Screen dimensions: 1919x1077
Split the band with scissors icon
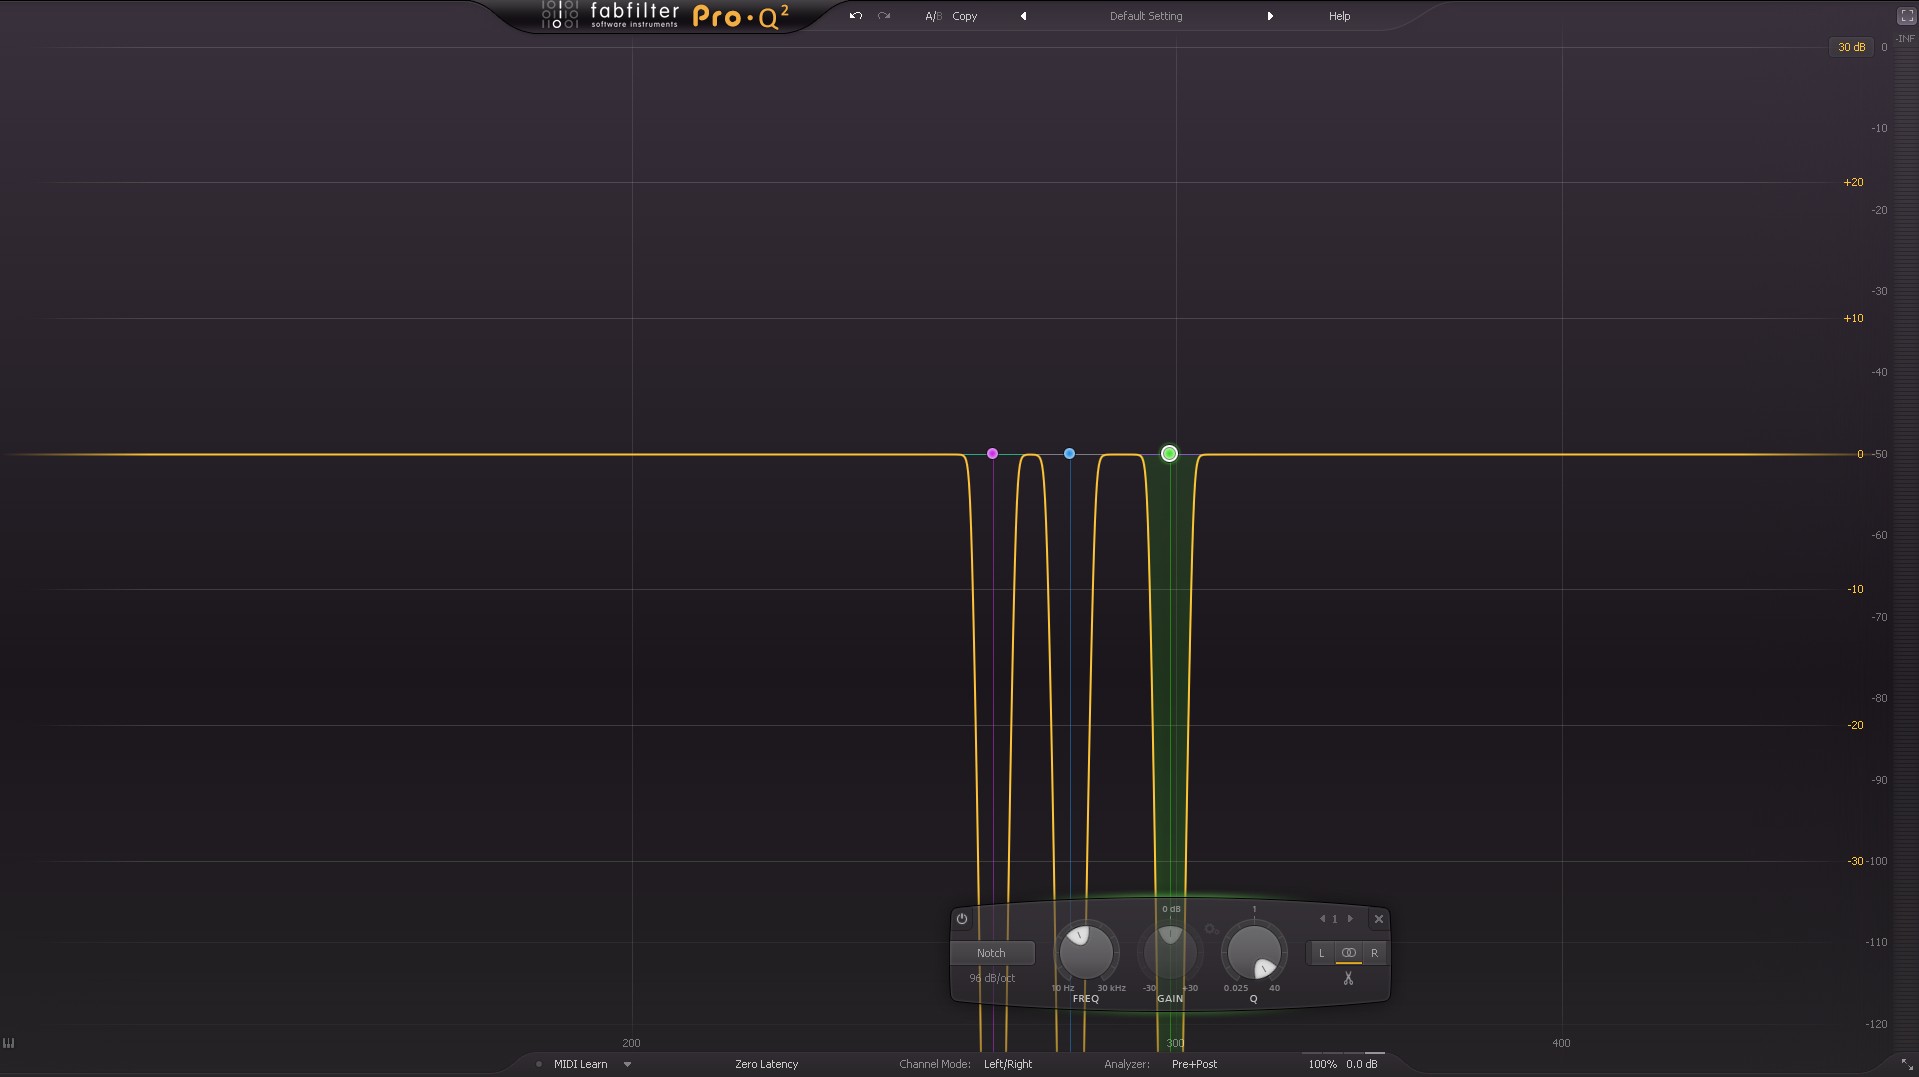coord(1348,979)
